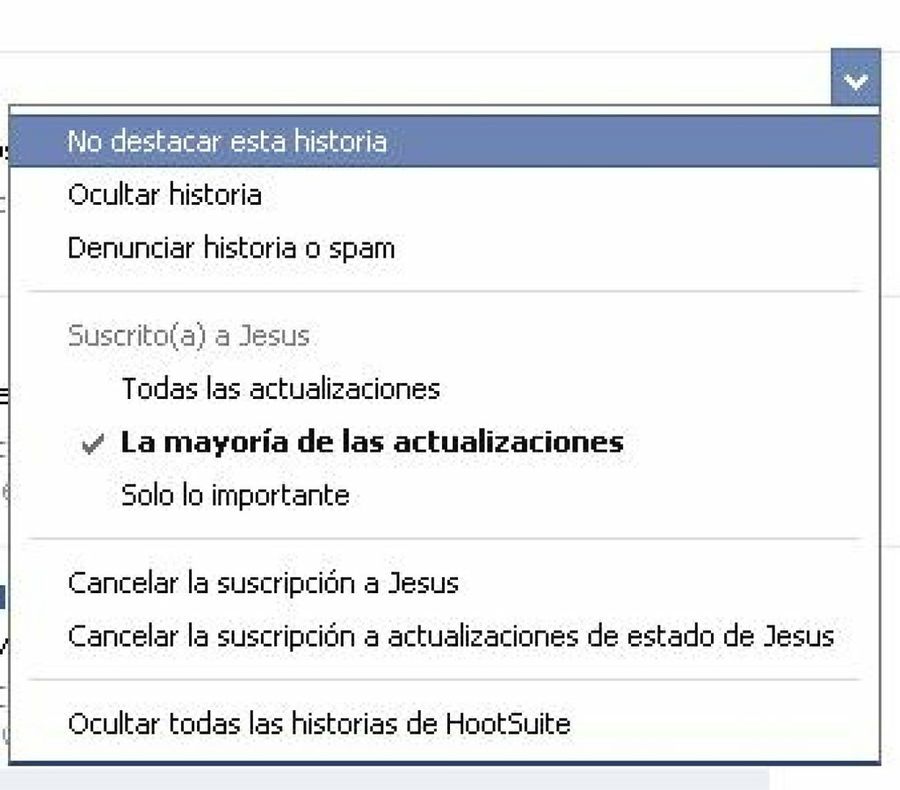Keep 'La mayoría de las actualizaciones' selected
The height and width of the screenshot is (790, 900).
pyautogui.click(x=371, y=442)
